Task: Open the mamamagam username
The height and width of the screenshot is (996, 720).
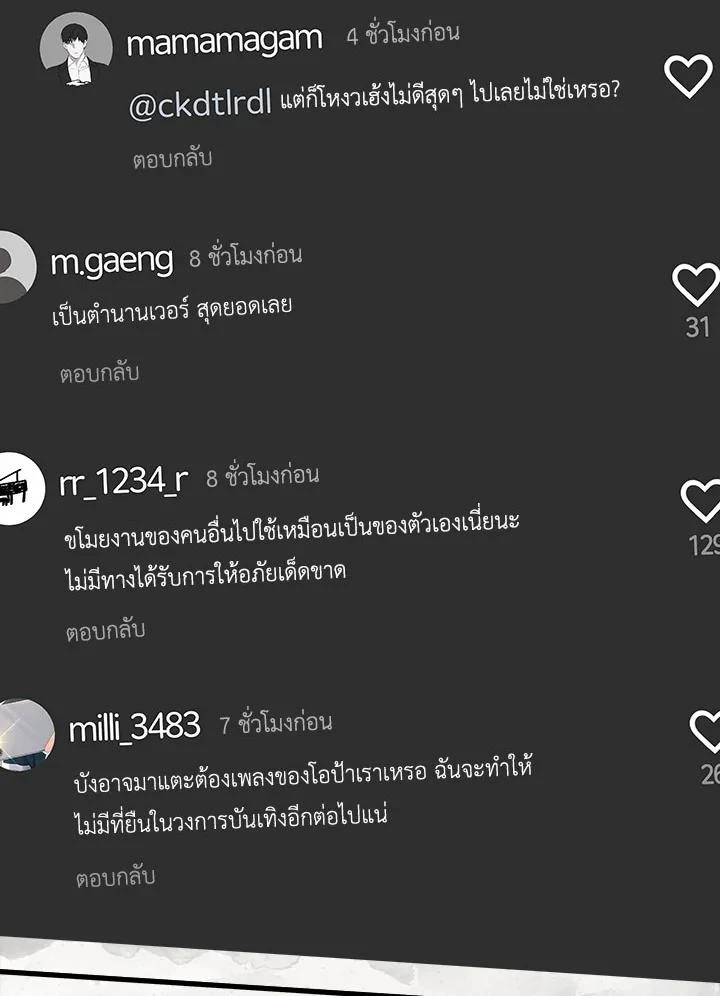Action: [224, 42]
